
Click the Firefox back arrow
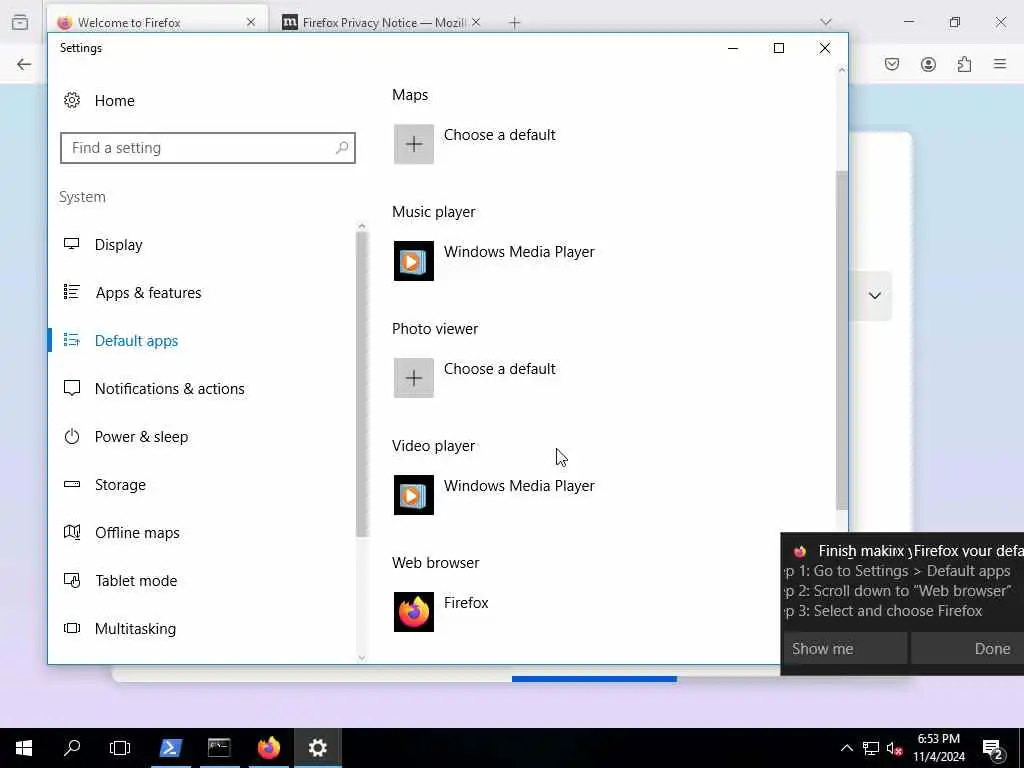24,64
